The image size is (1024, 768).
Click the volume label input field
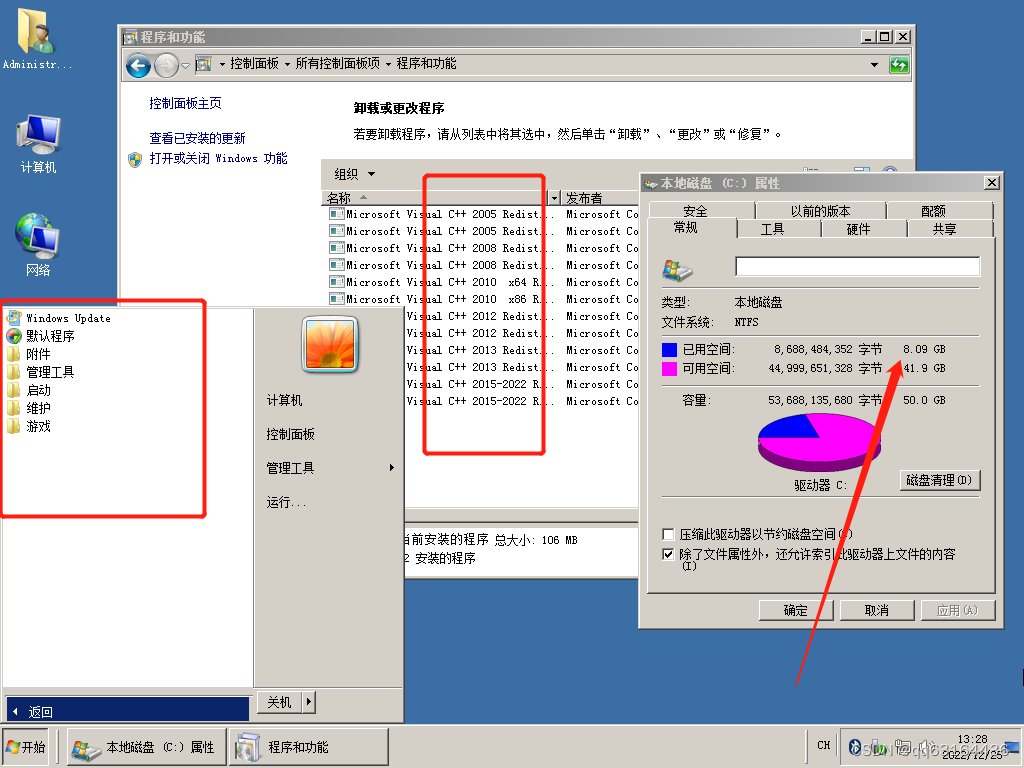point(857,266)
